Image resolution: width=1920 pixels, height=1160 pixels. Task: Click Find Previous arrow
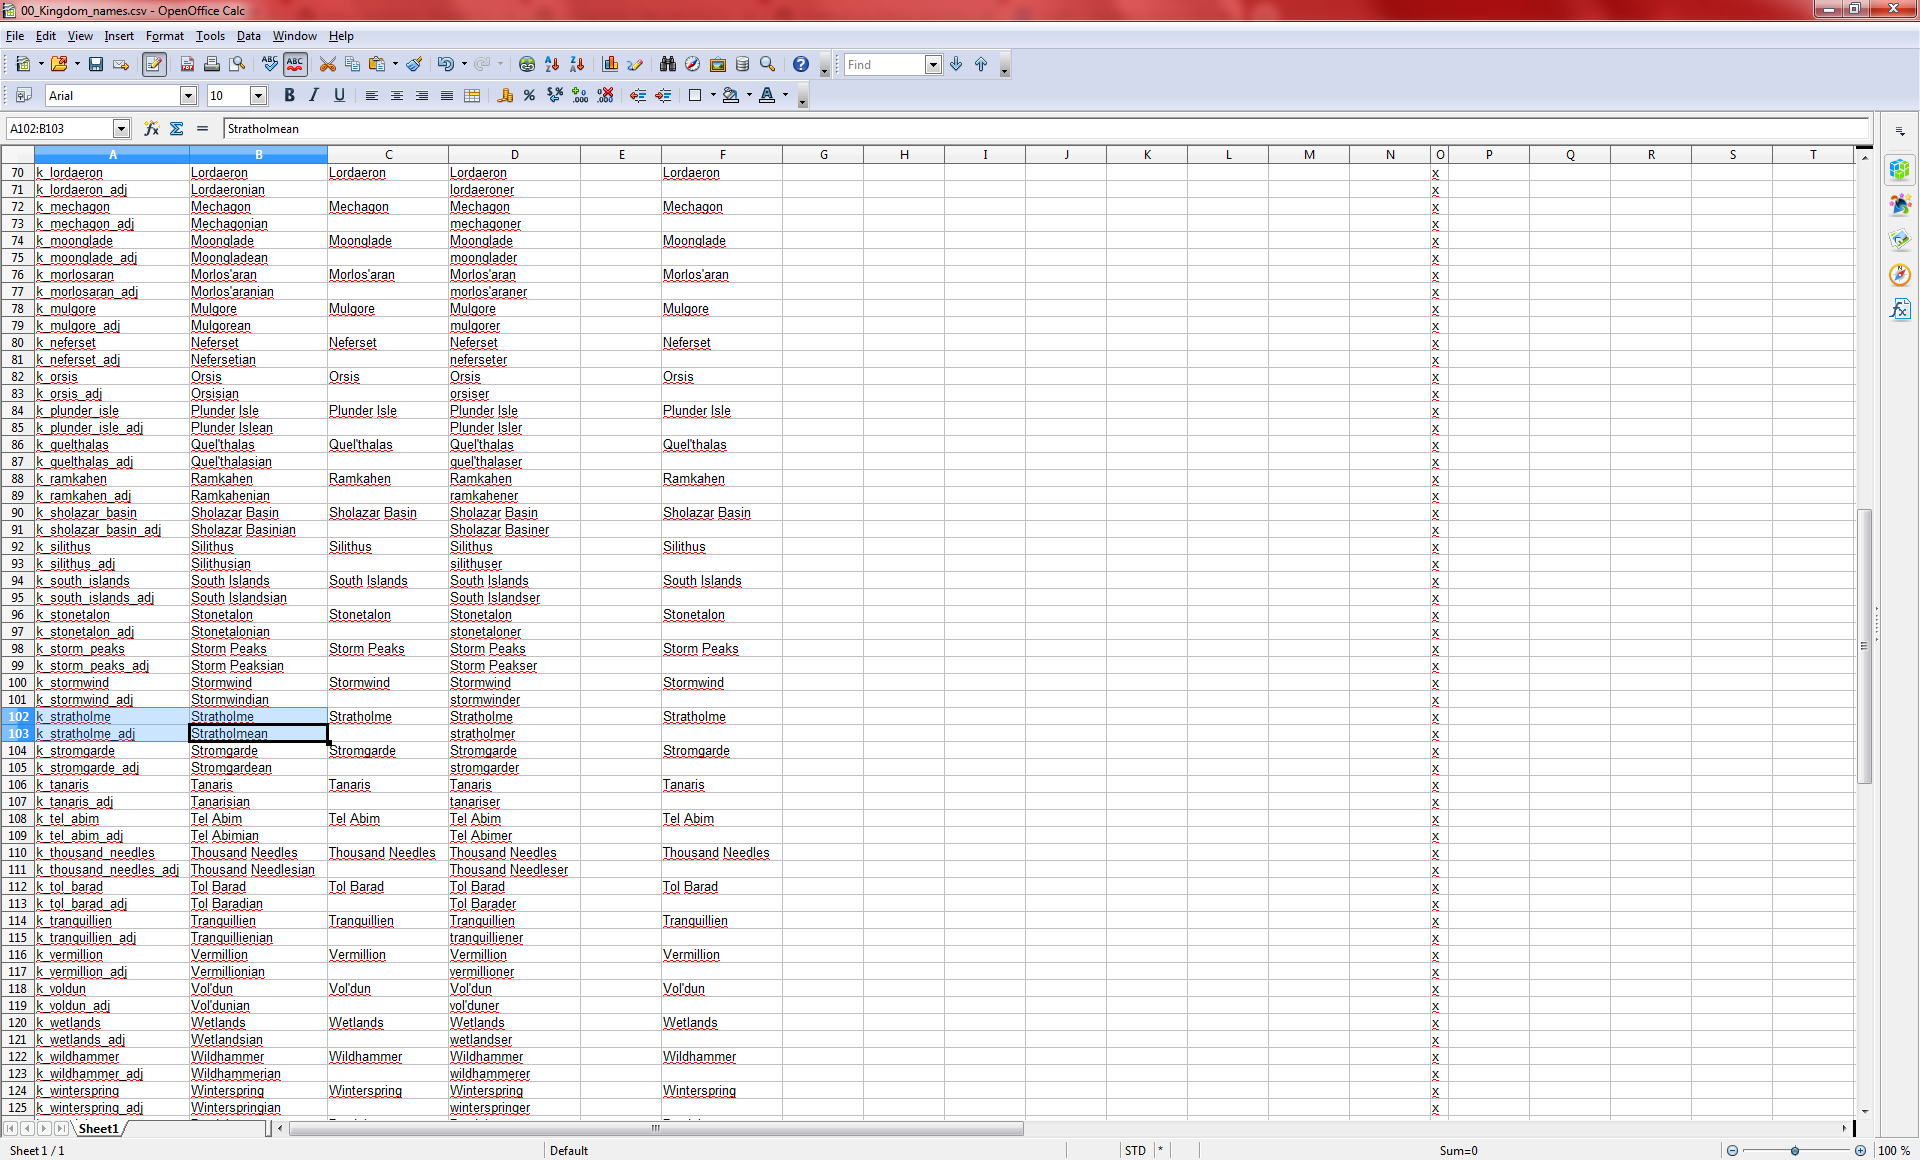click(981, 65)
